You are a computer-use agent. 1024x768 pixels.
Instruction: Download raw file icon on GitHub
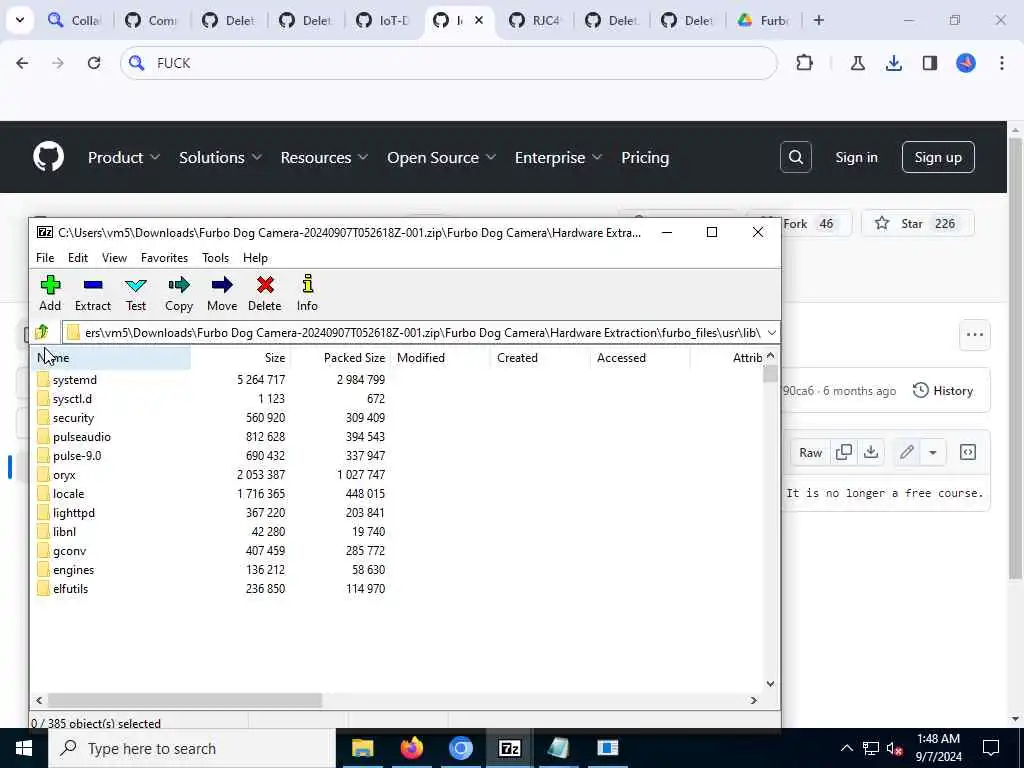871,452
